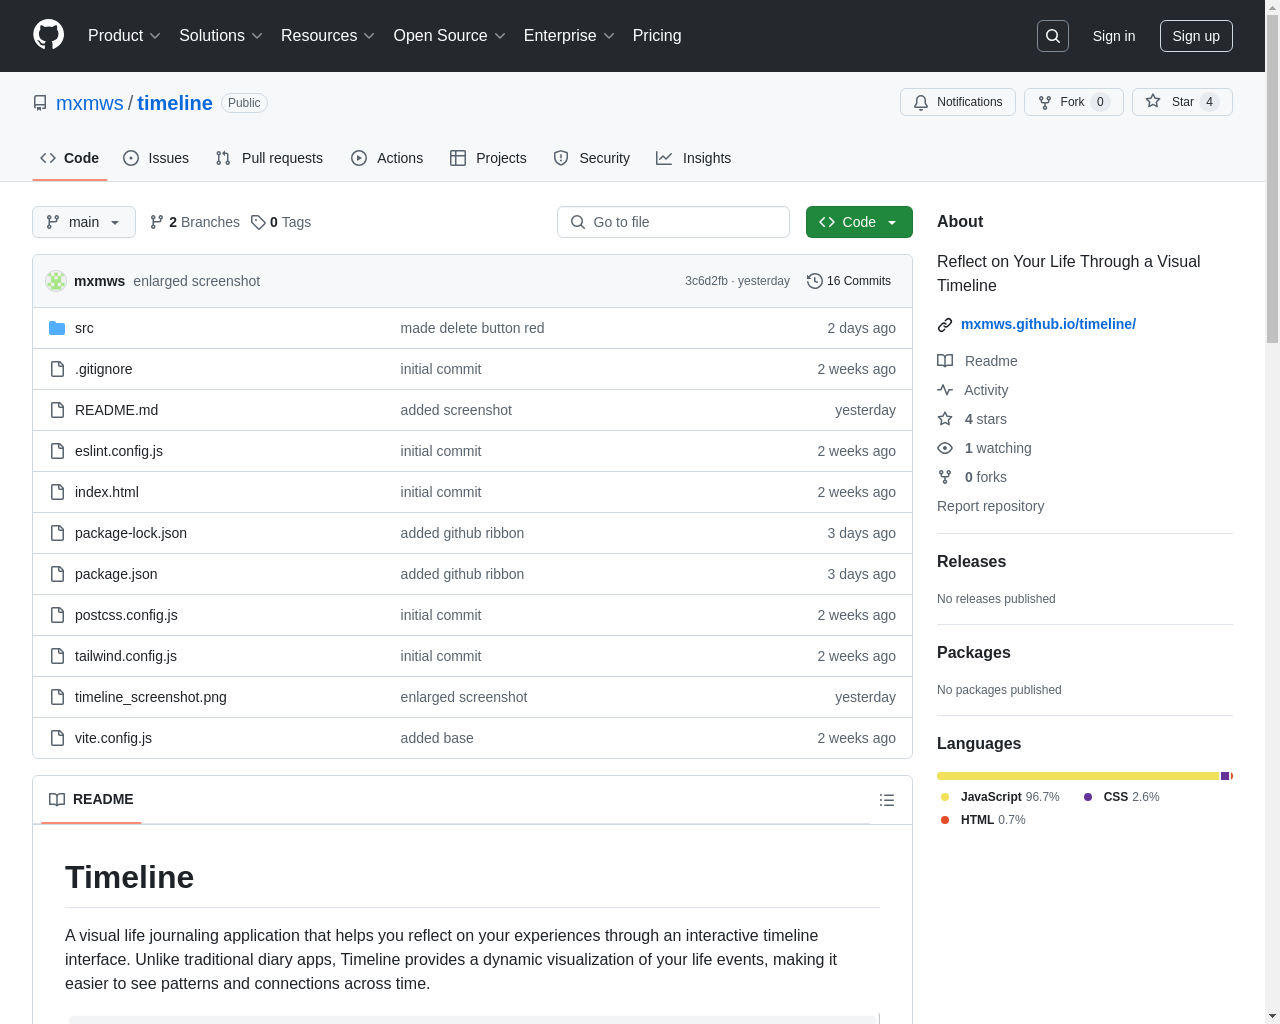Click the GitHub logo icon
Viewport: 1280px width, 1024px height.
point(48,35)
